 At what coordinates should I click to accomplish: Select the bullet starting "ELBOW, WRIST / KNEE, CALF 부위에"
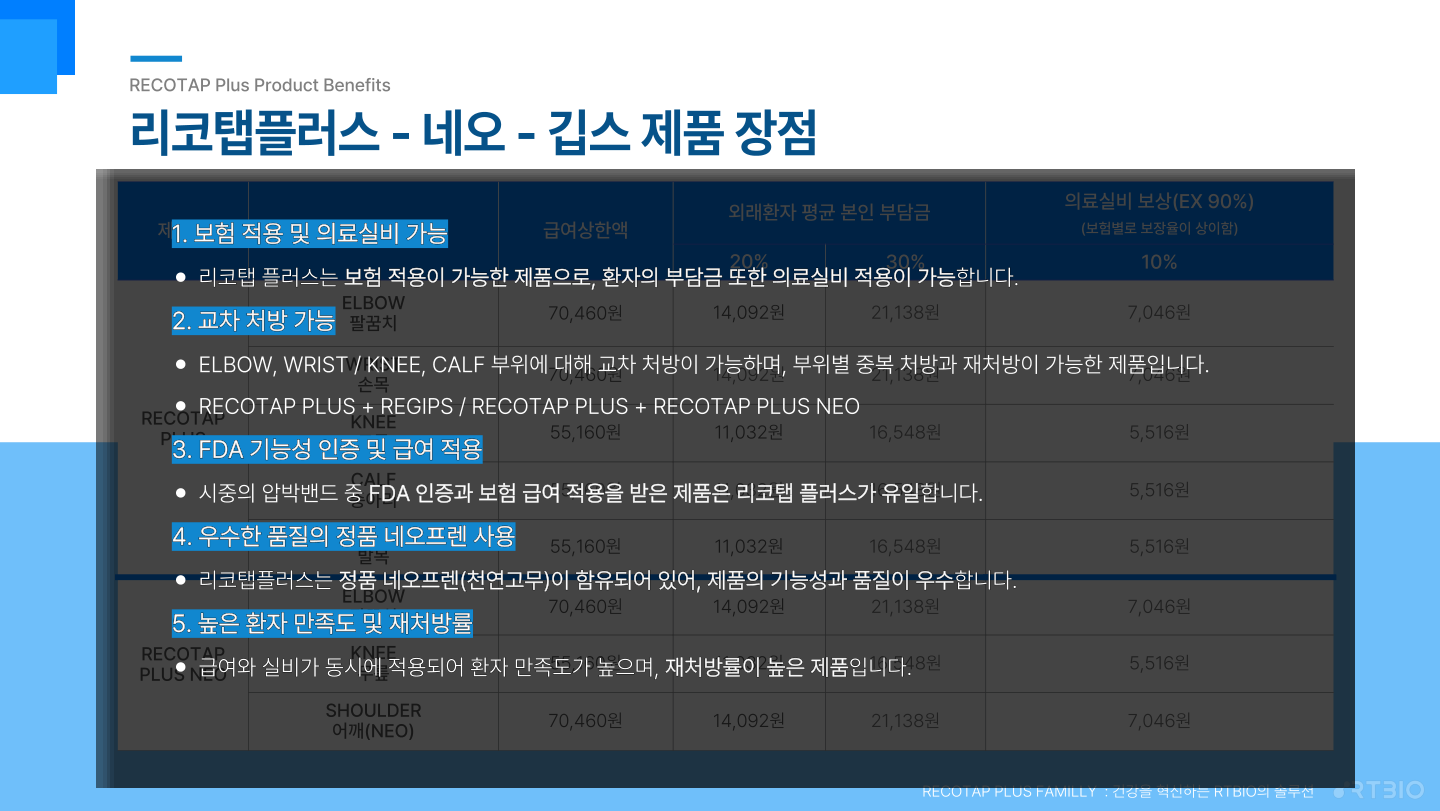pos(692,365)
